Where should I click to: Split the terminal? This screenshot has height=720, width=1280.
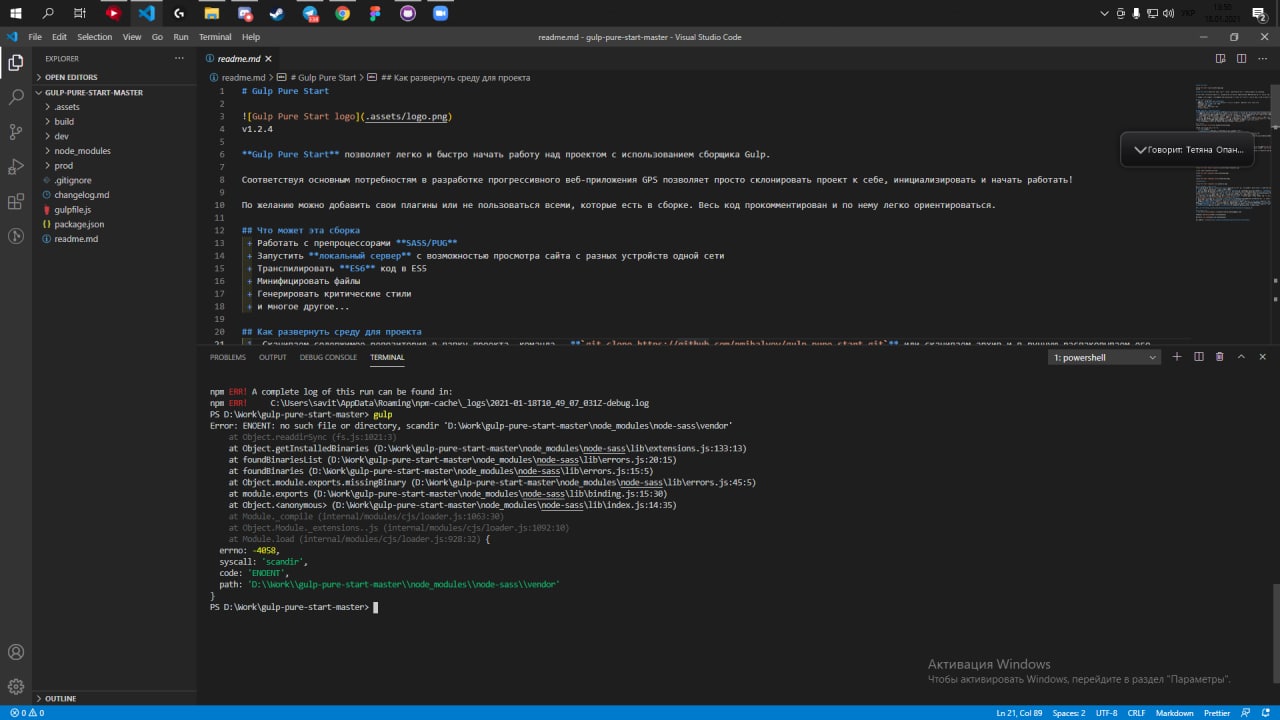point(1198,357)
